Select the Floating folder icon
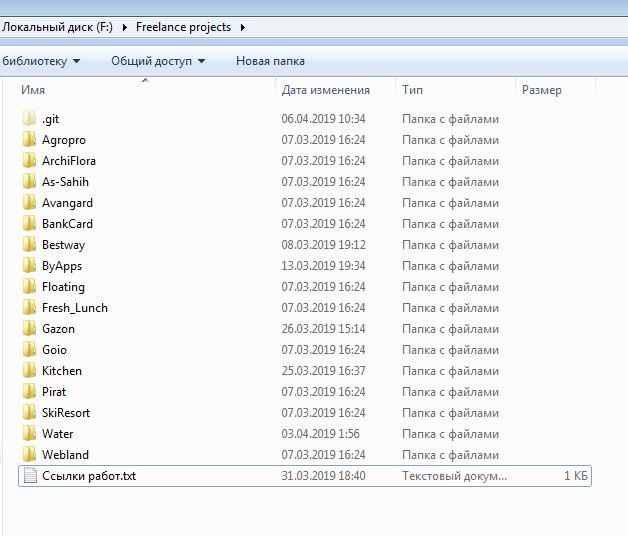The image size is (628, 536). tap(30, 286)
